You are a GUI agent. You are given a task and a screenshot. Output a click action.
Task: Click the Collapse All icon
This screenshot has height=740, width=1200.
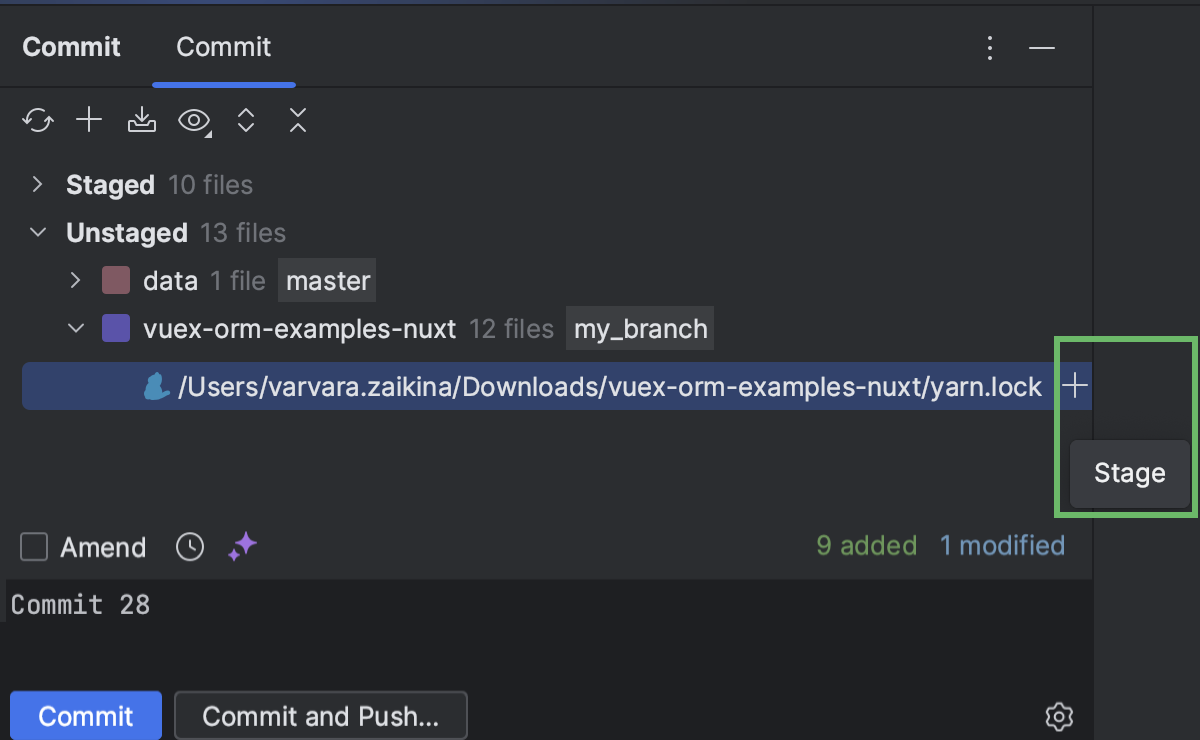[297, 119]
